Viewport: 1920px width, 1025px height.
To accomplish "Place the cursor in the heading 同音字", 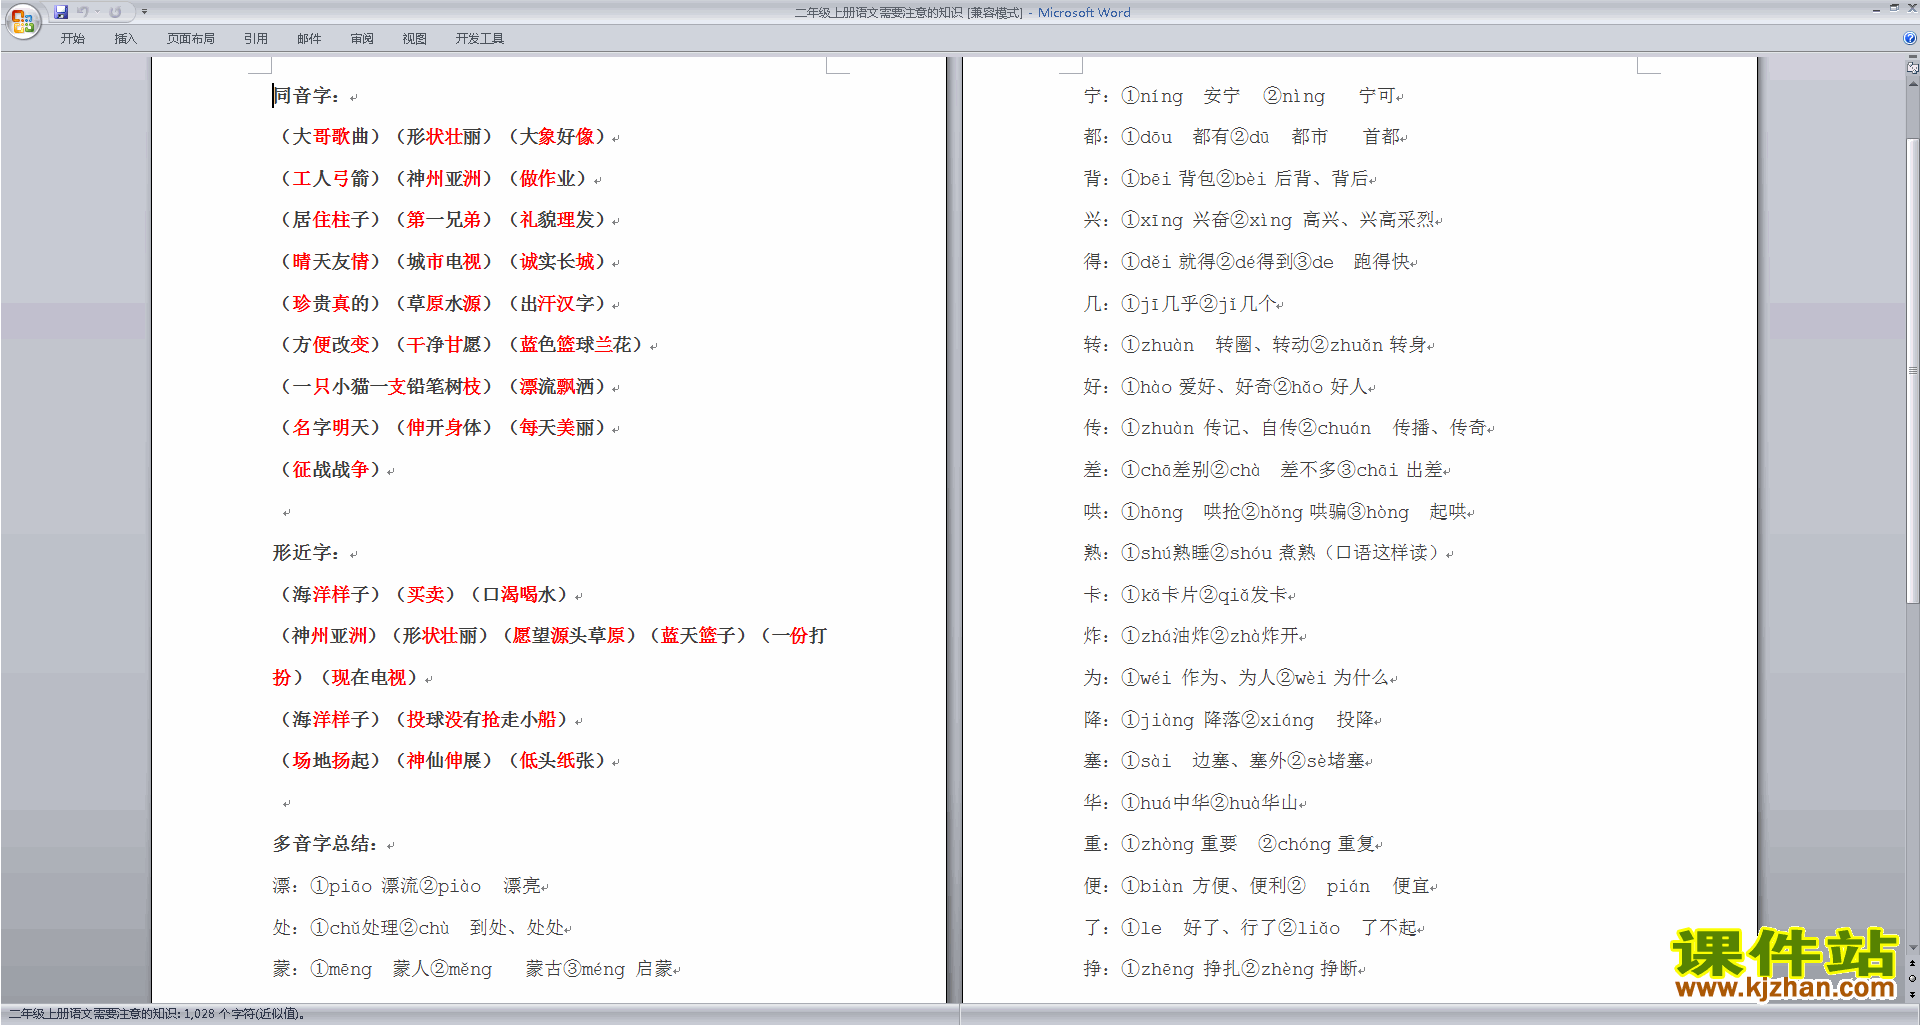I will pos(306,96).
